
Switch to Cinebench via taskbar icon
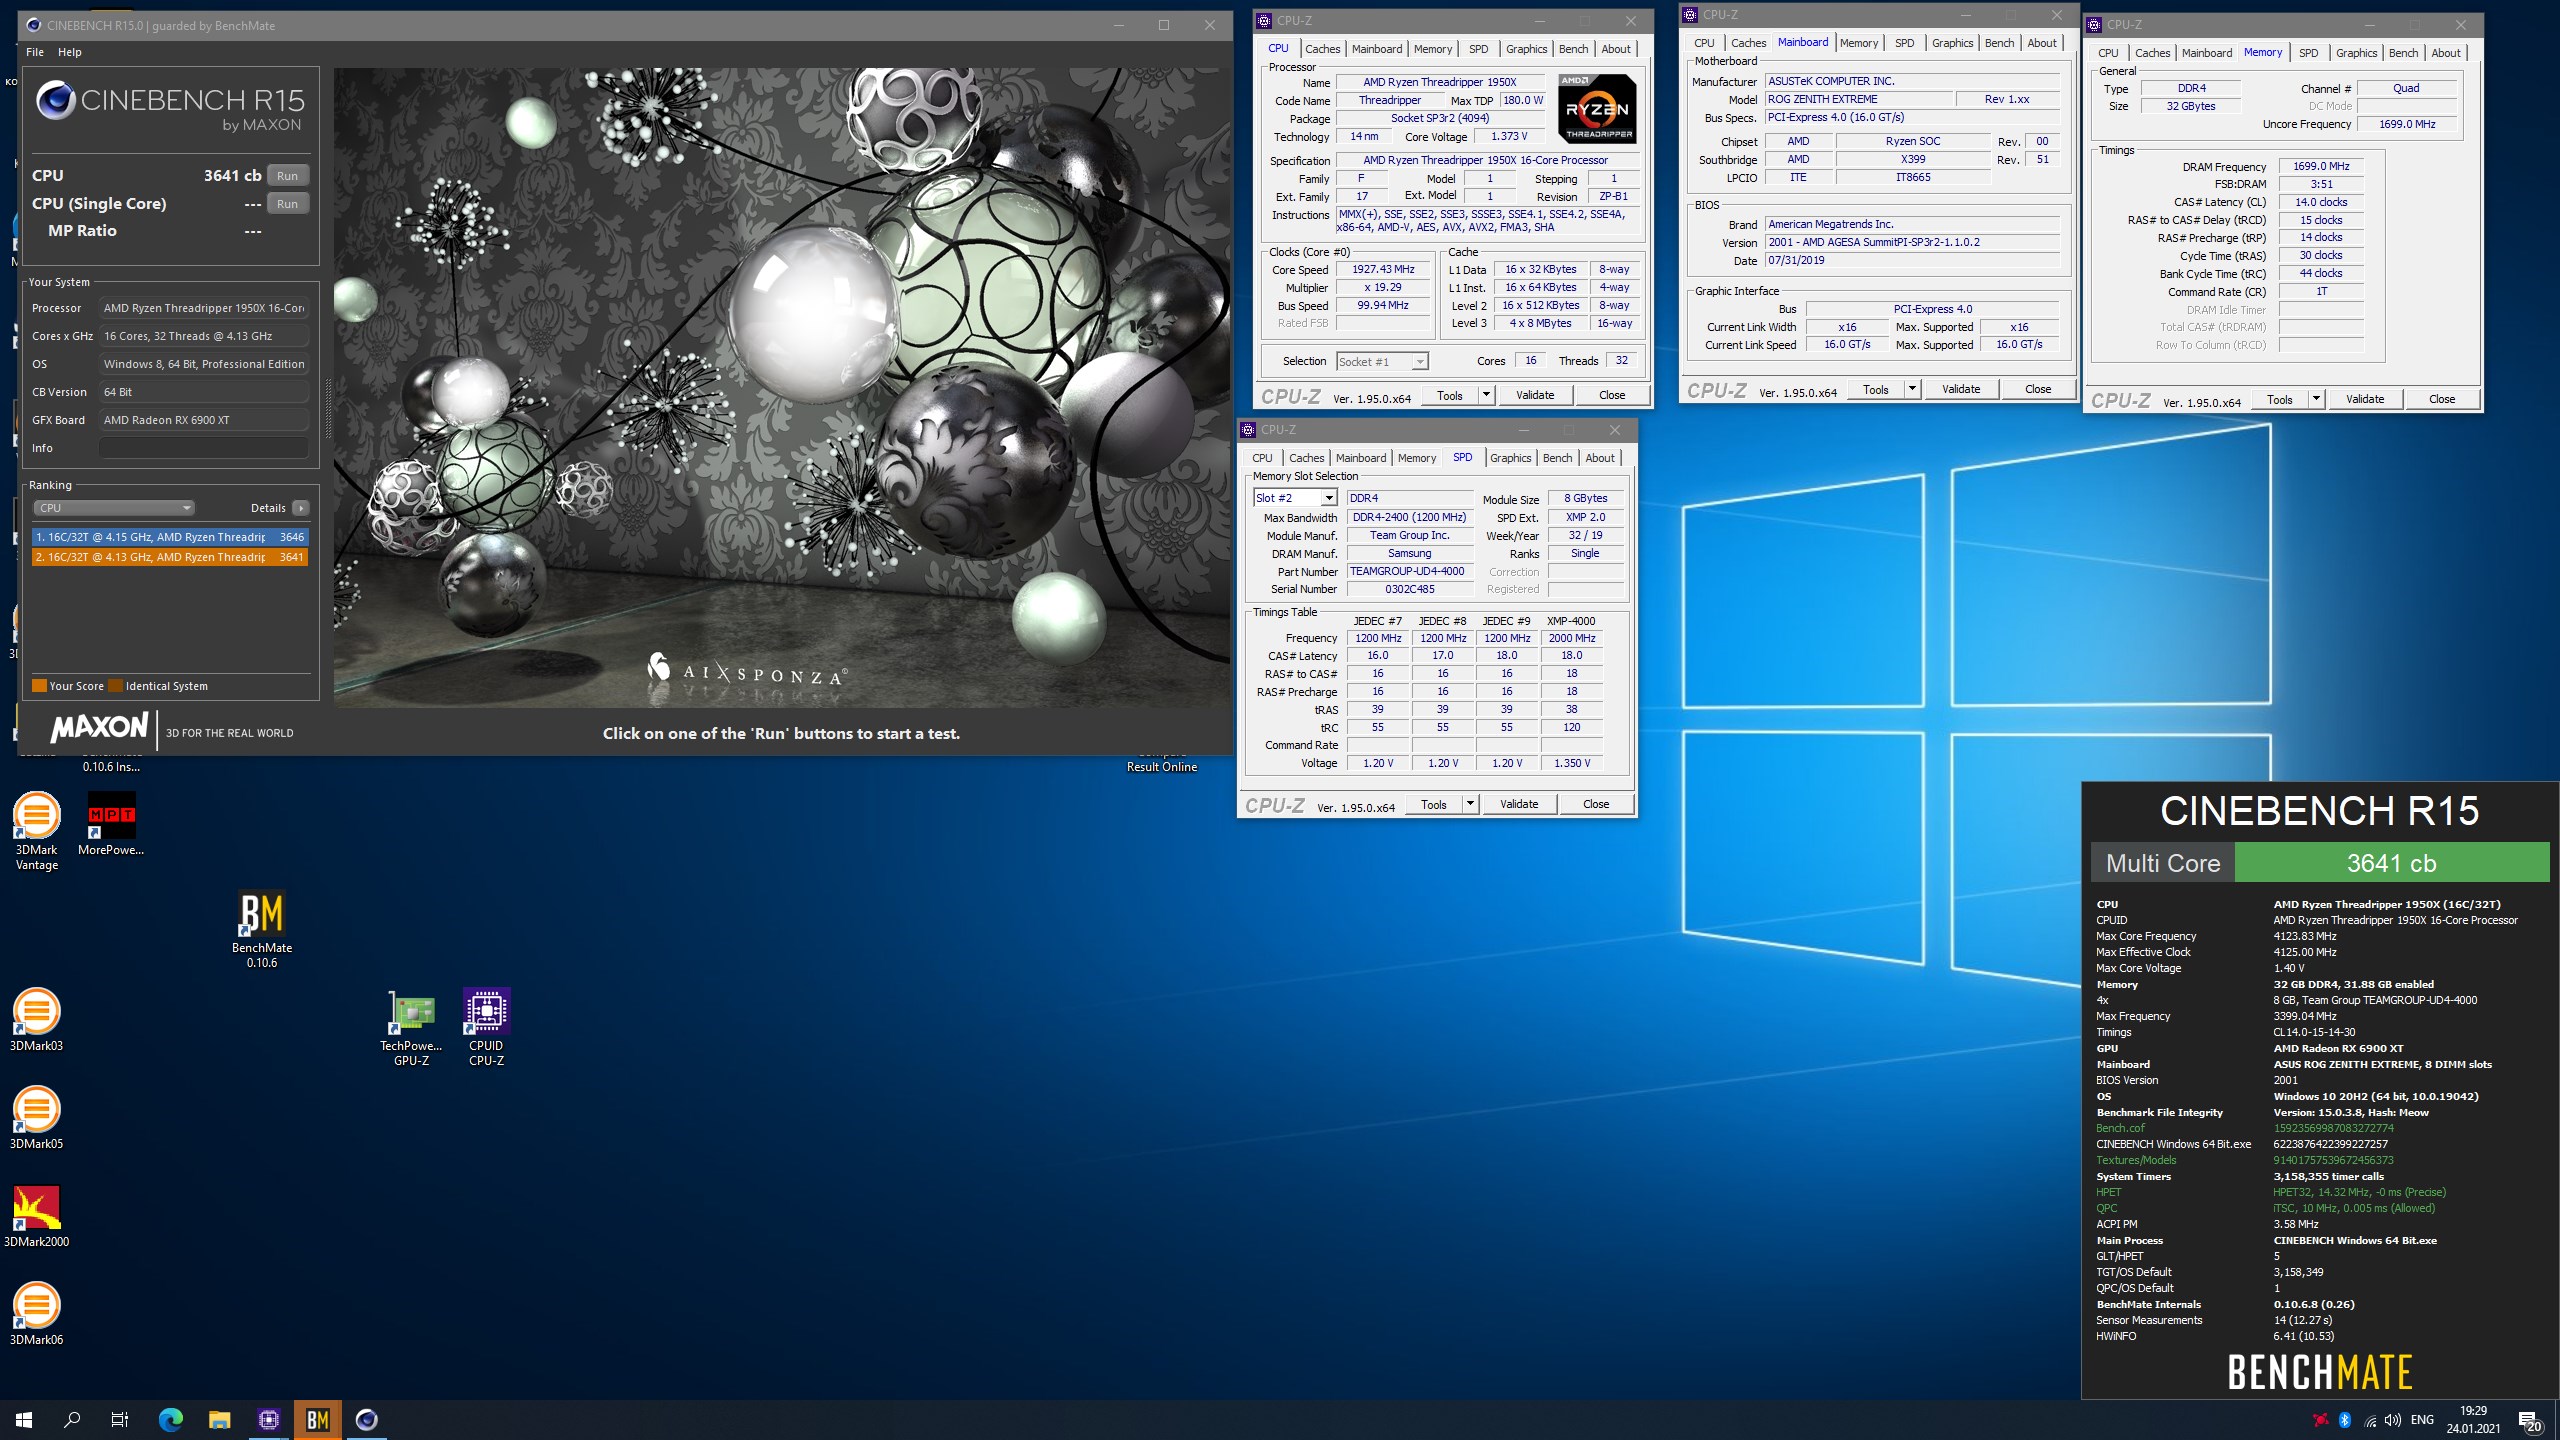366,1420
